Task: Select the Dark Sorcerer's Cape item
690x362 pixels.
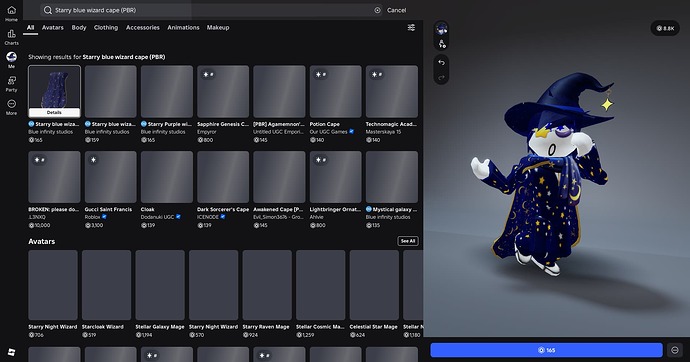Action: point(223,177)
